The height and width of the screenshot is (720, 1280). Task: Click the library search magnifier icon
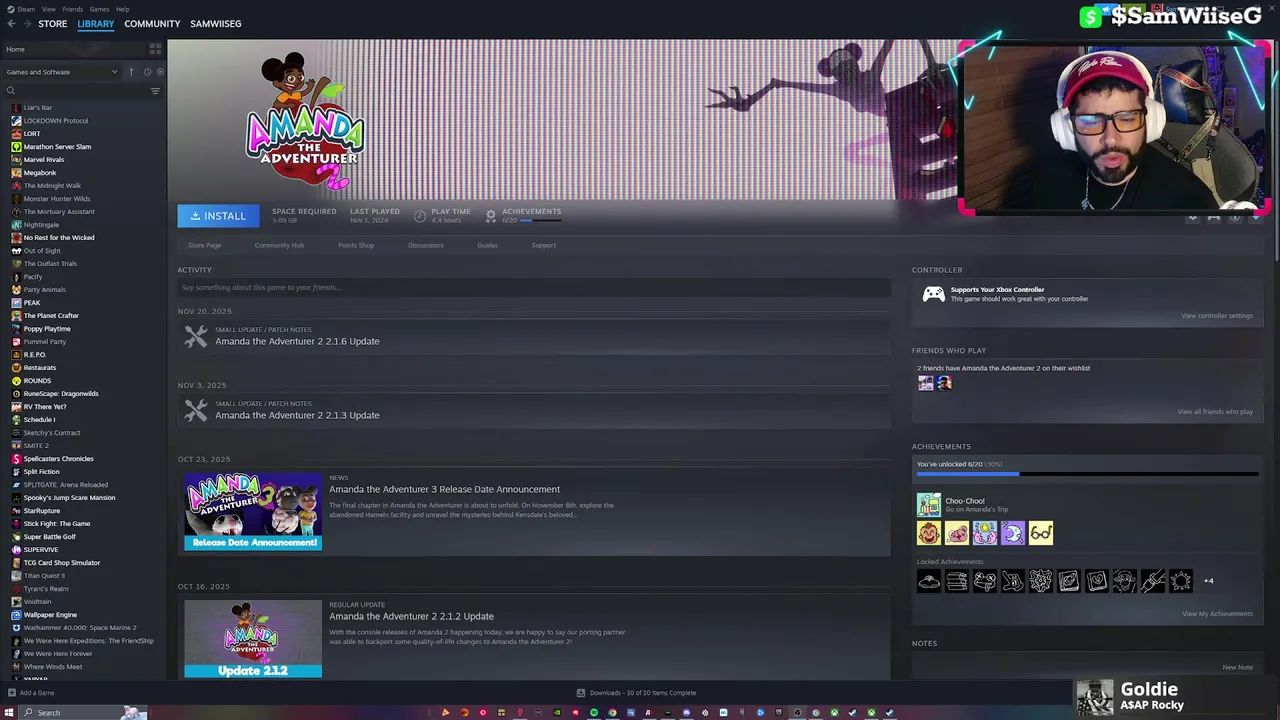point(11,91)
